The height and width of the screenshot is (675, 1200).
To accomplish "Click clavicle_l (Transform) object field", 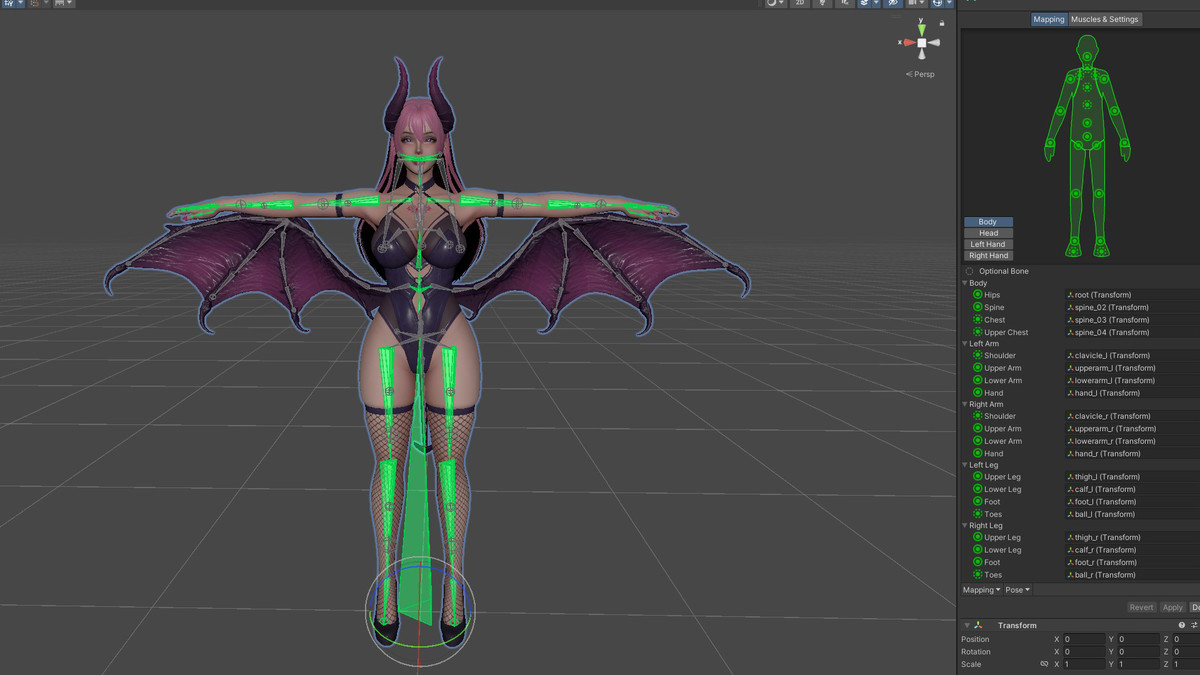I will click(x=1132, y=355).
